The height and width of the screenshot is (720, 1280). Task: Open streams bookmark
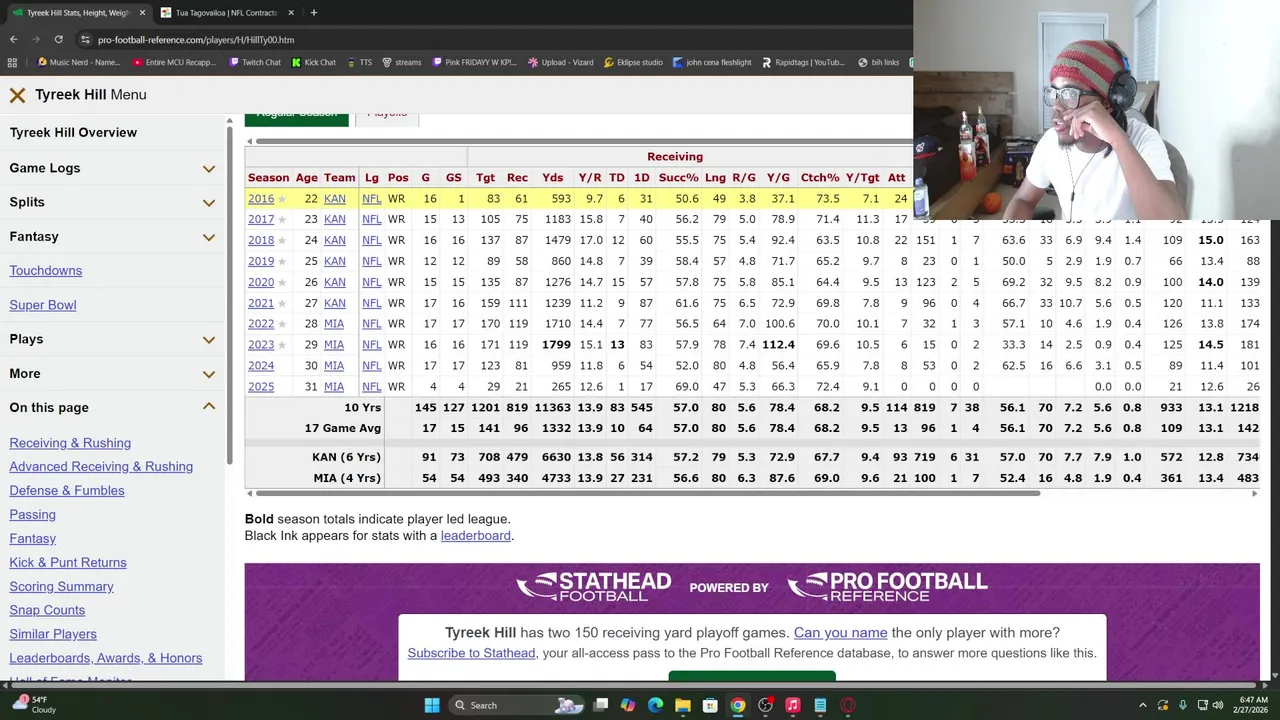point(401,62)
